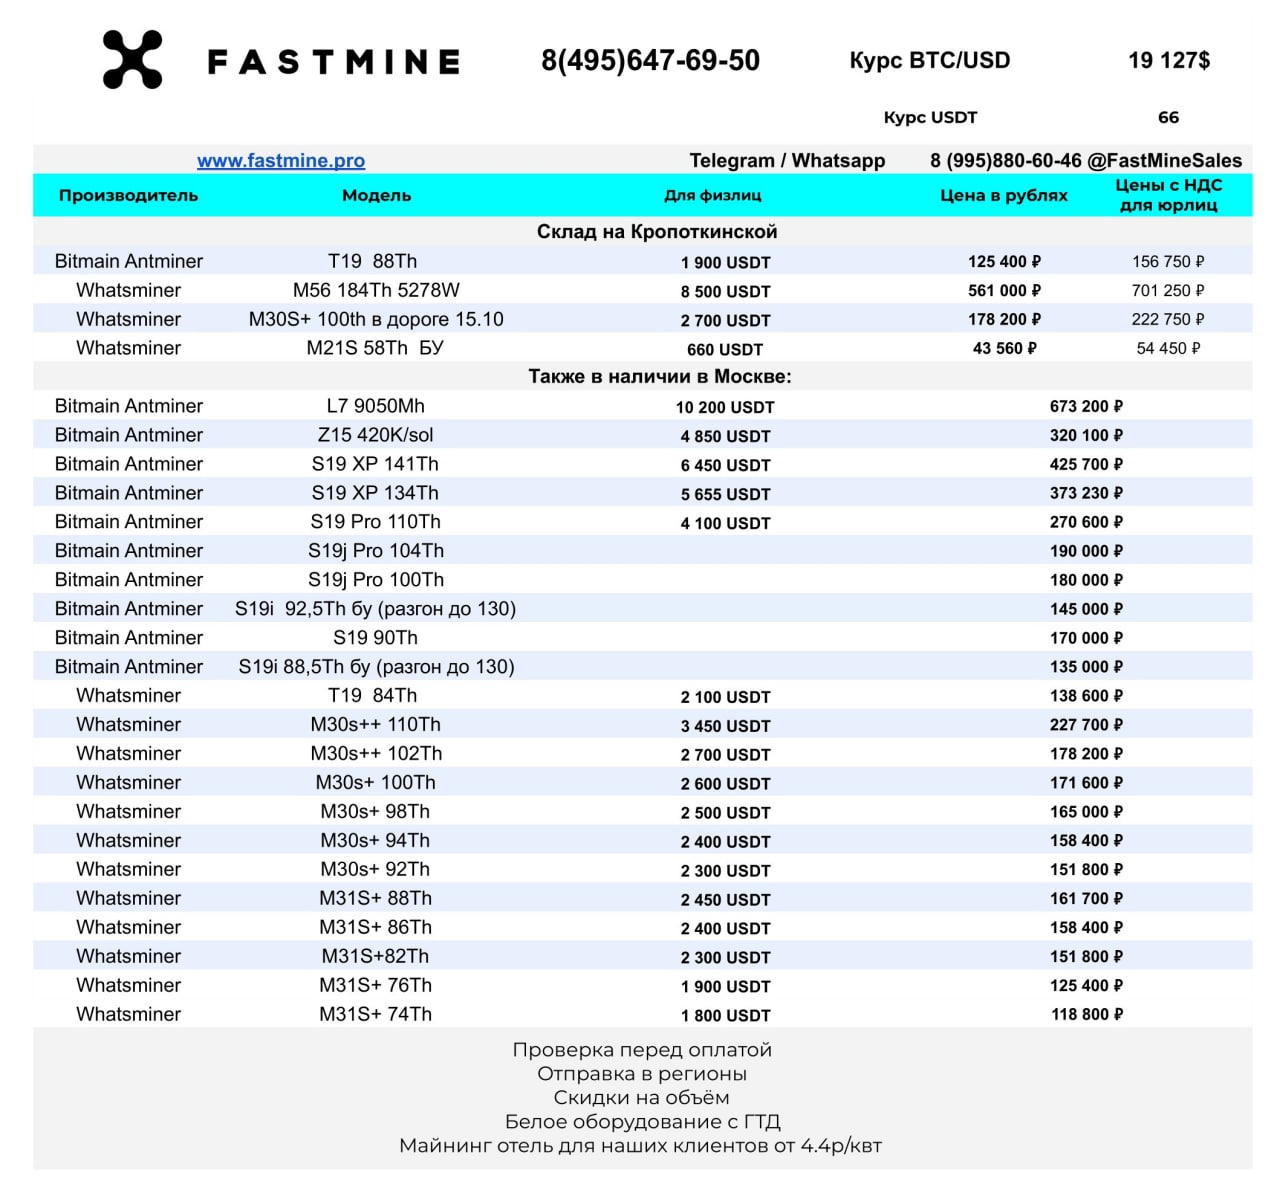Select the 145 000 ₽ price

[1086, 609]
